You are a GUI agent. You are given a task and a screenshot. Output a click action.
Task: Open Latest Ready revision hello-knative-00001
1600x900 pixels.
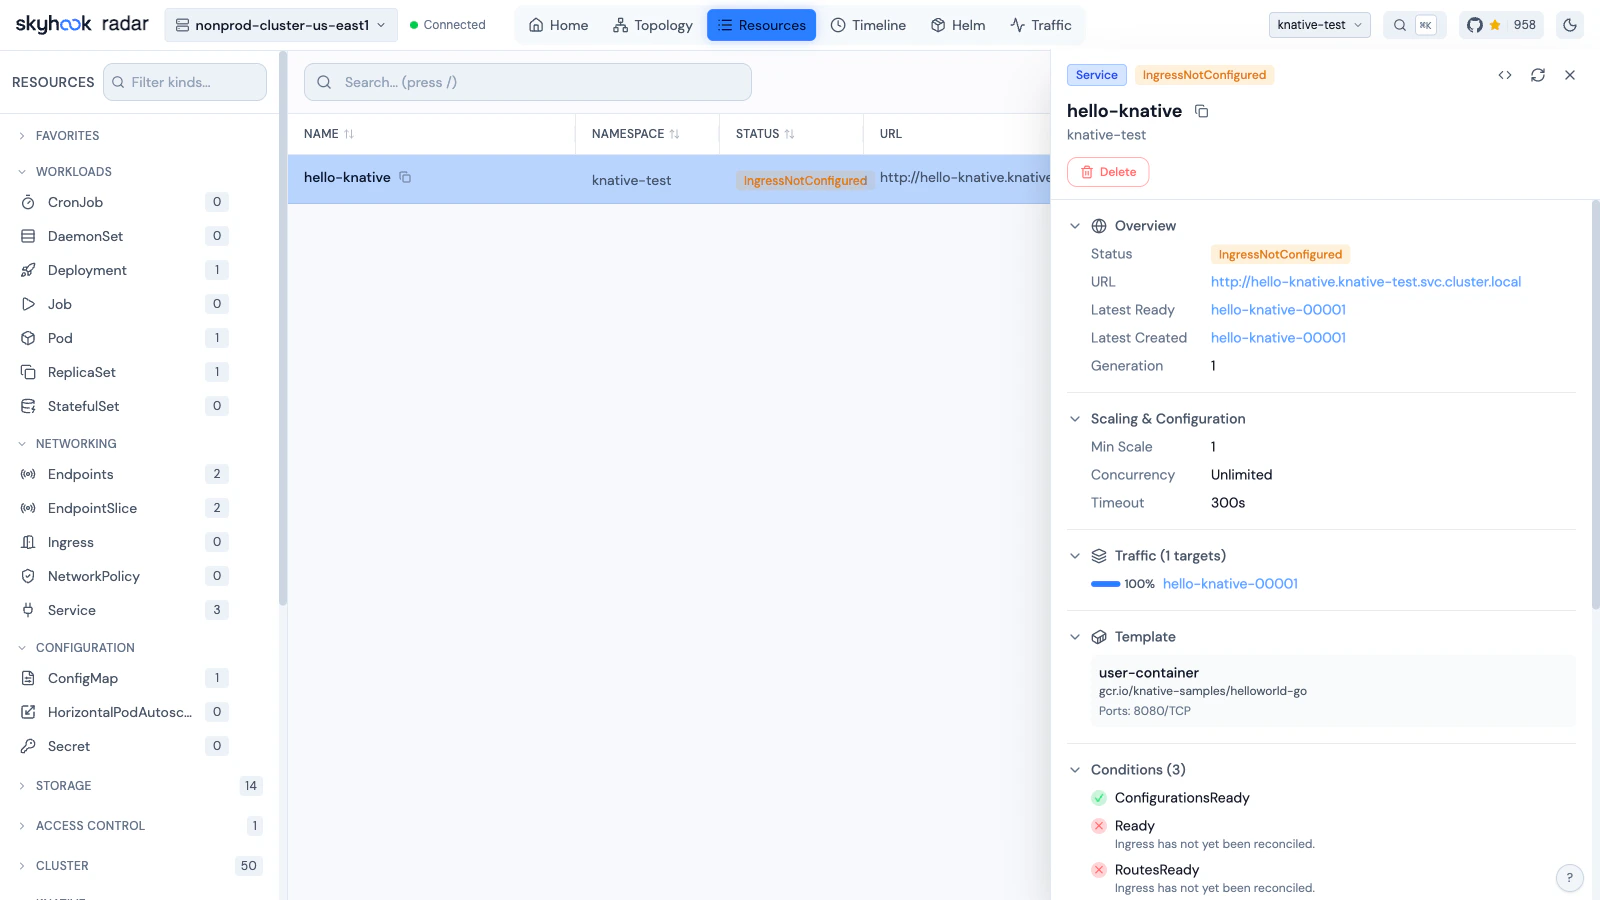pyautogui.click(x=1278, y=310)
